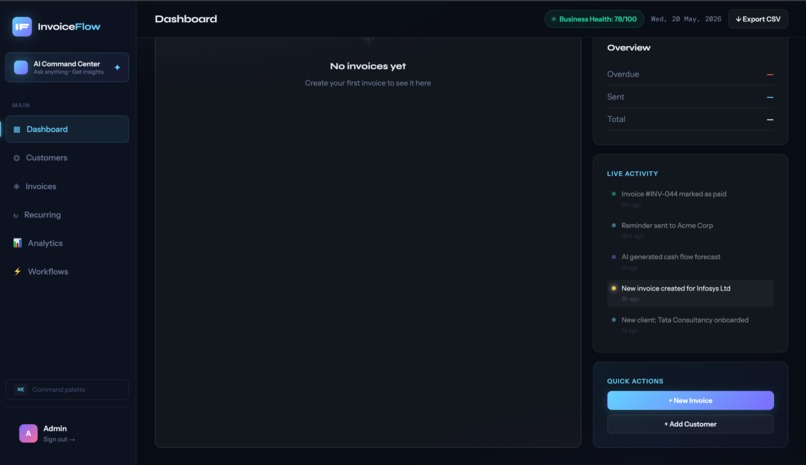Select 'New invoice created for Infosys Ltd' activity
This screenshot has width=806, height=465.
[x=690, y=293]
